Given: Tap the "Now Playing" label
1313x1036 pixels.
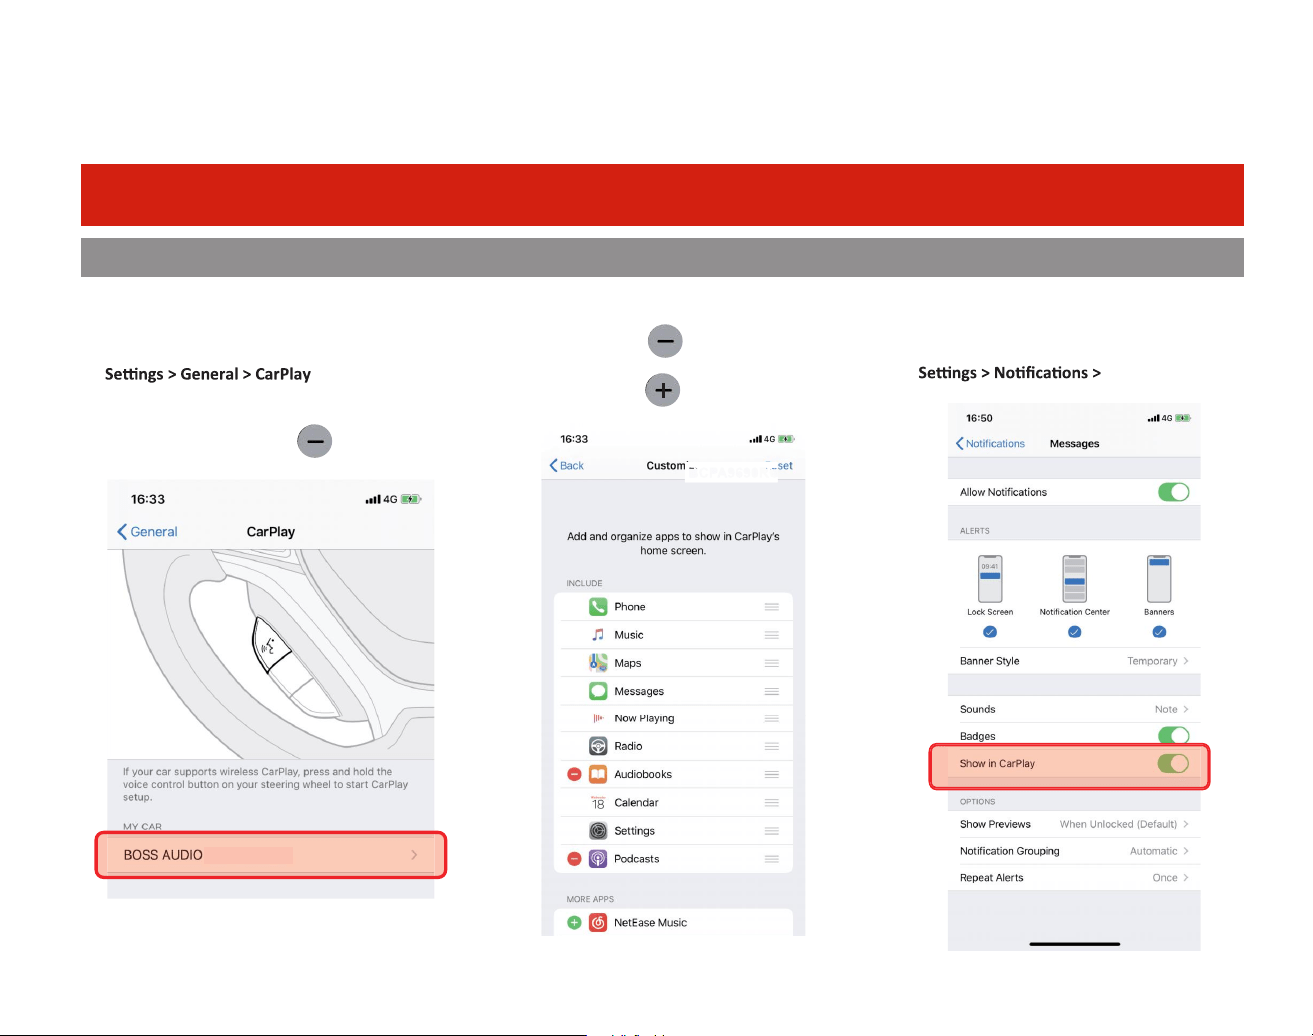Looking at the screenshot, I should click(644, 718).
